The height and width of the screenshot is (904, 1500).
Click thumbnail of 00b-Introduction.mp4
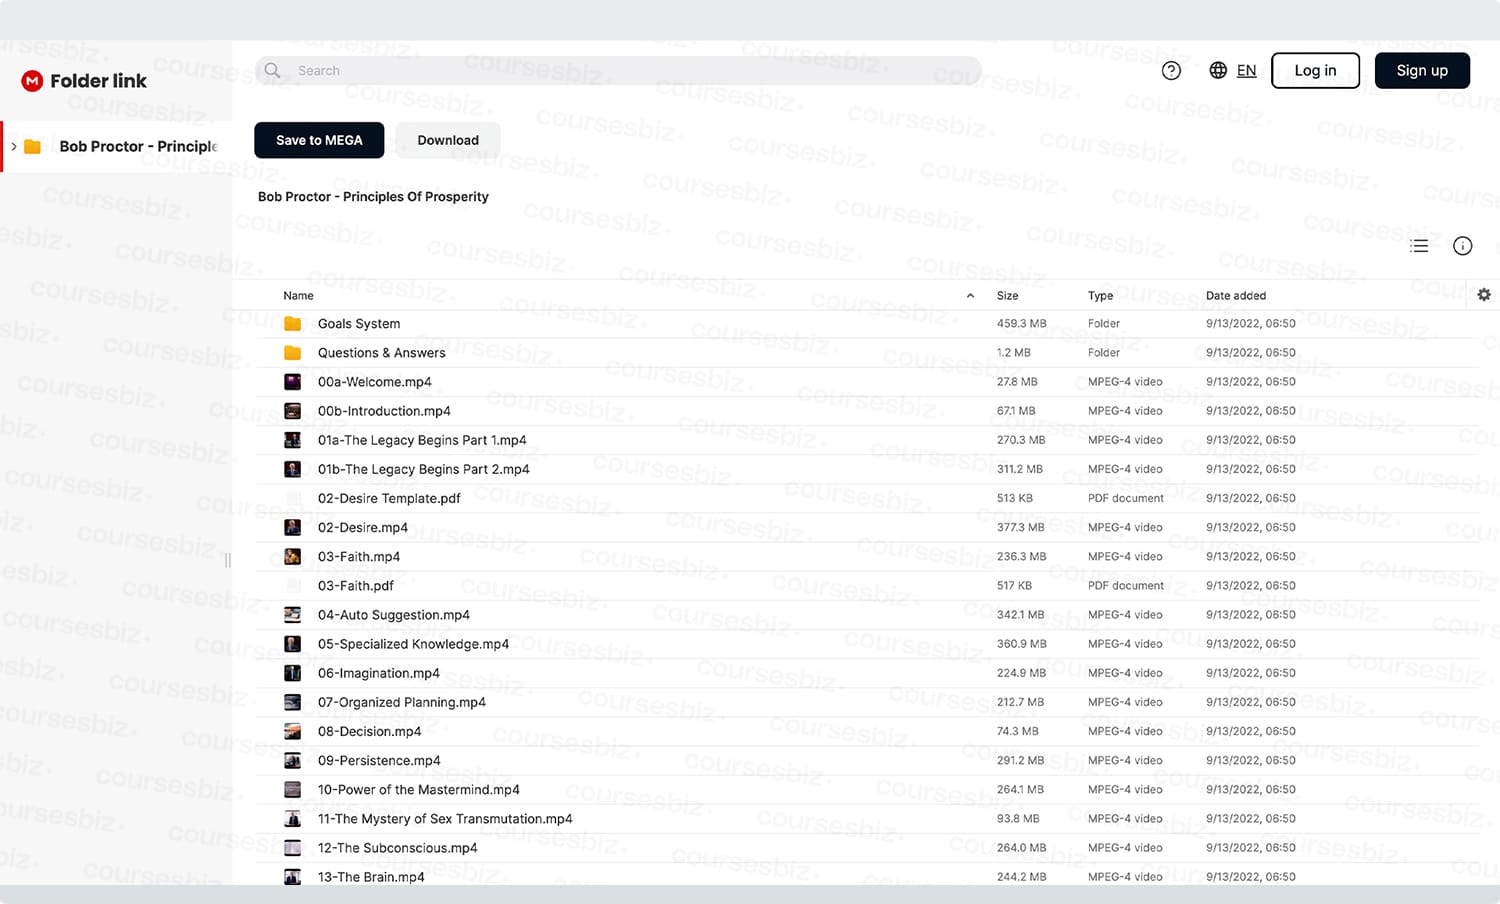click(292, 411)
